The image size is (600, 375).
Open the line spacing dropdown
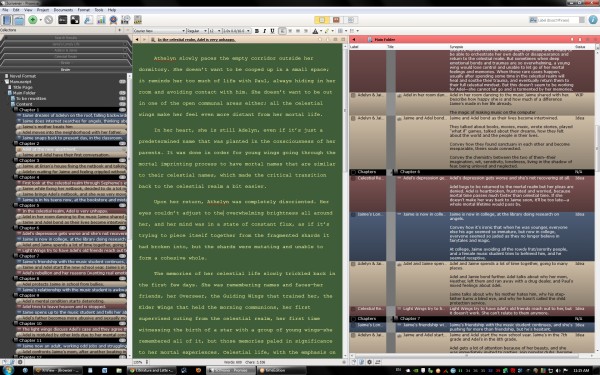(x=237, y=31)
